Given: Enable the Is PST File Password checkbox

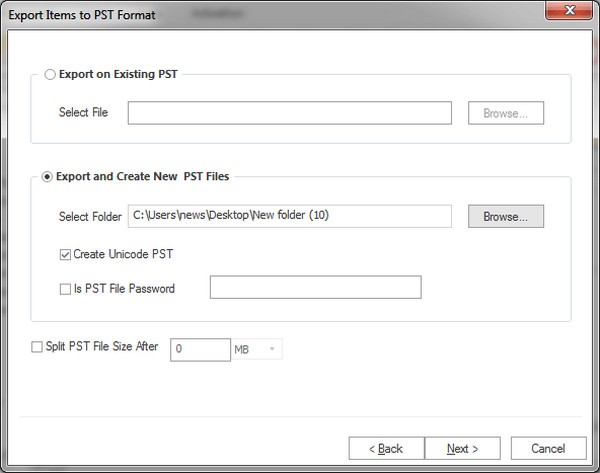Looking at the screenshot, I should [65, 289].
